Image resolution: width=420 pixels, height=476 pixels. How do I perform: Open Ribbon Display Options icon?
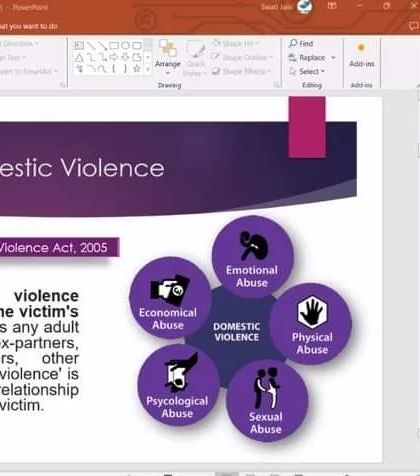[x=332, y=6]
